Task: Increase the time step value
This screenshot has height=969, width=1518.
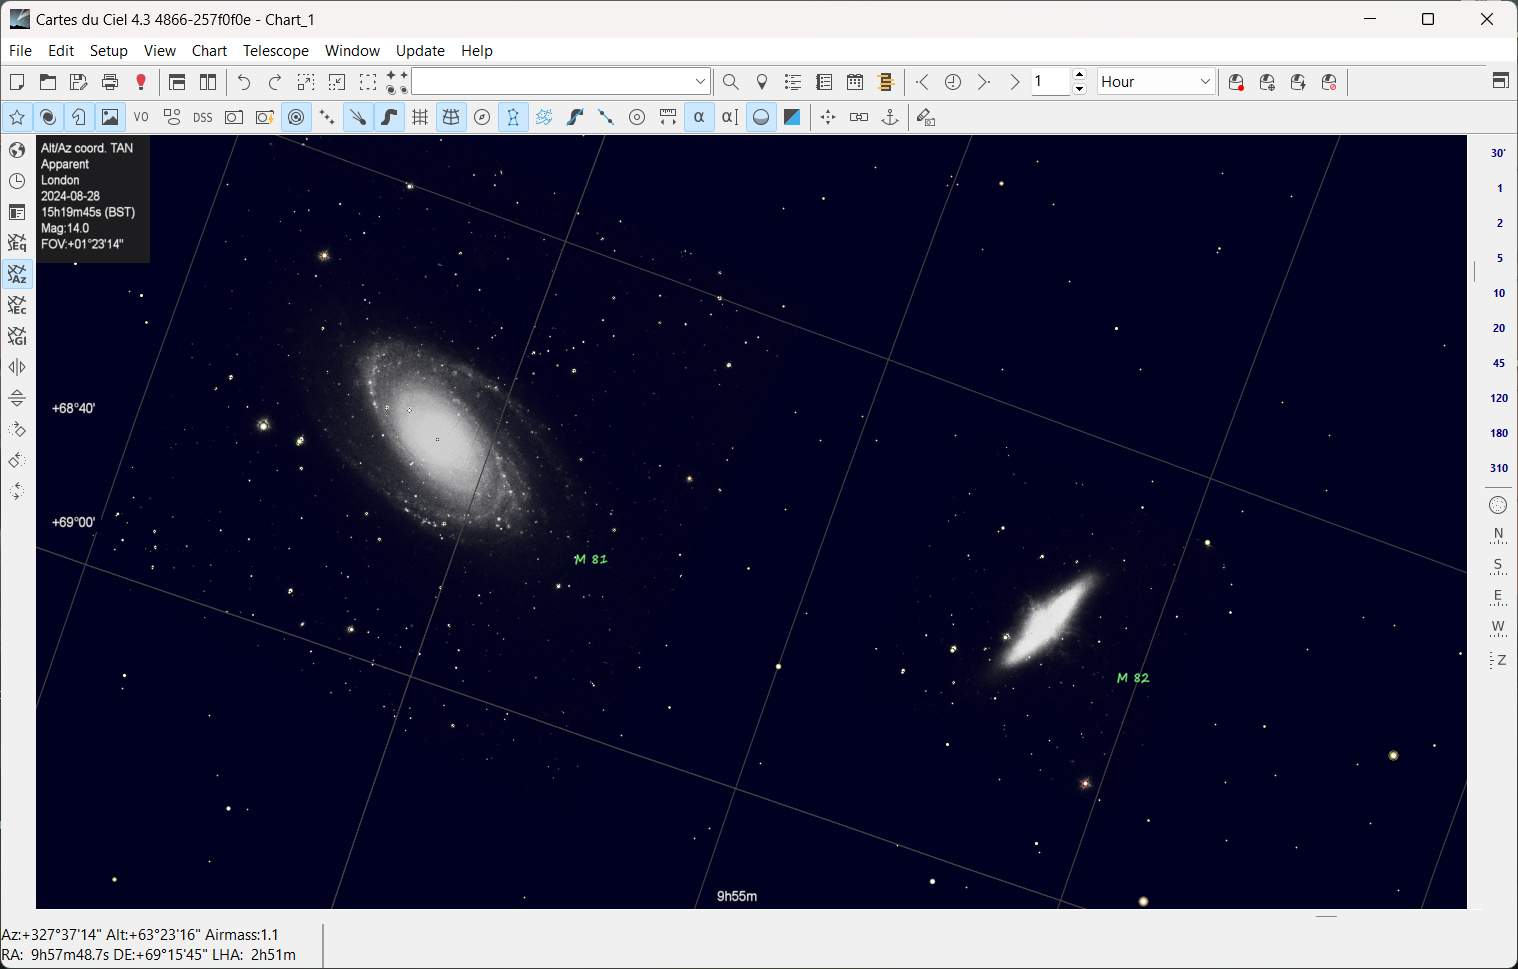Action: tap(1079, 75)
